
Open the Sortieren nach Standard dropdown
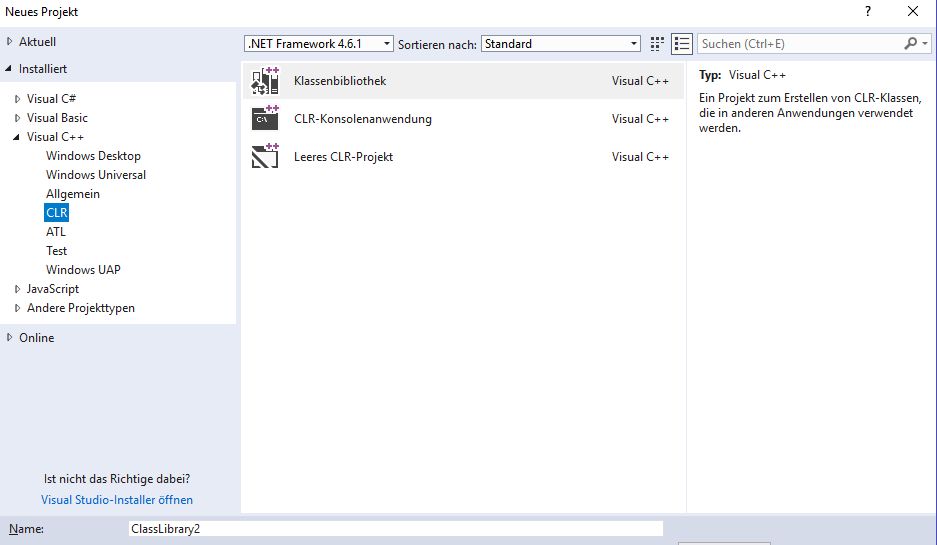point(561,44)
